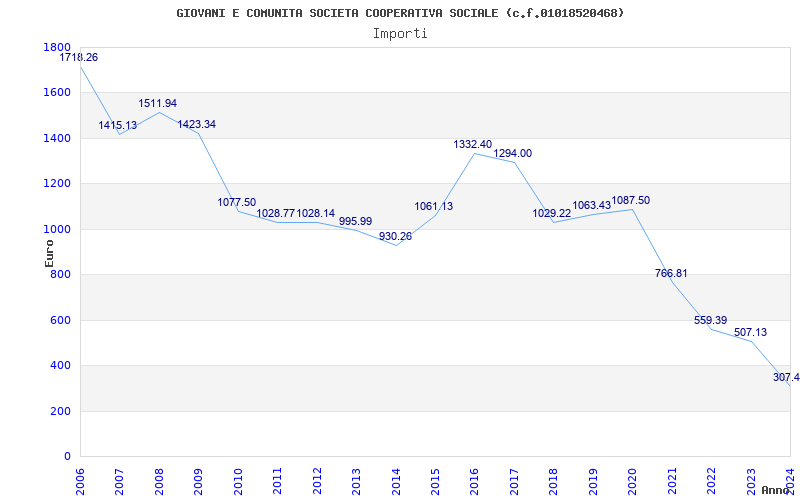Click the 200 y-axis tick label

tap(60, 411)
